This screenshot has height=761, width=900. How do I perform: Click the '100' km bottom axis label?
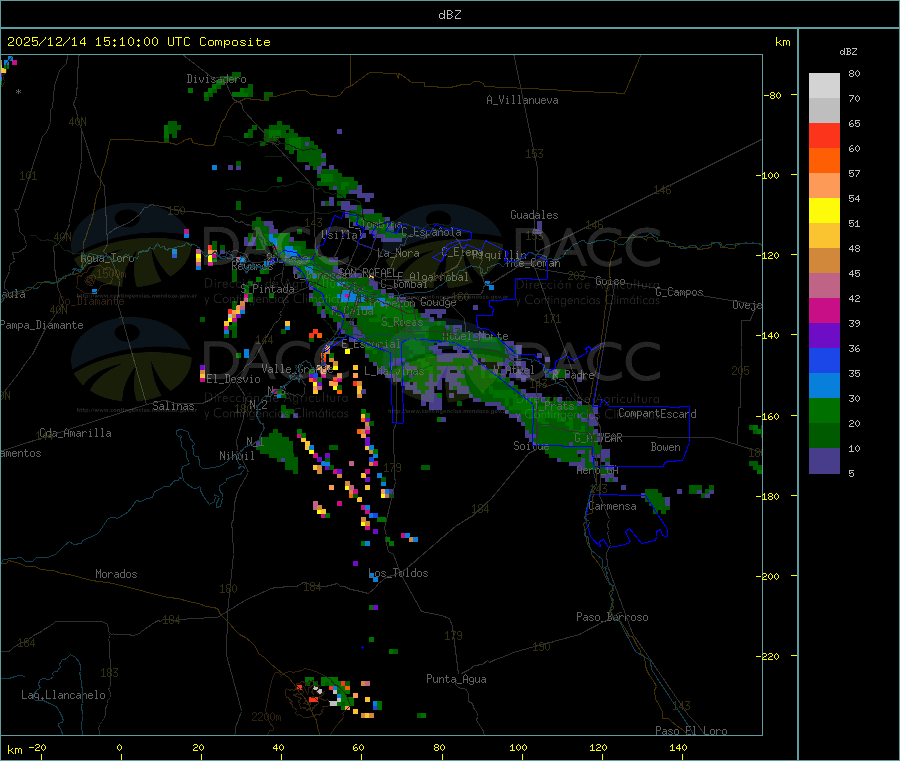pyautogui.click(x=518, y=747)
